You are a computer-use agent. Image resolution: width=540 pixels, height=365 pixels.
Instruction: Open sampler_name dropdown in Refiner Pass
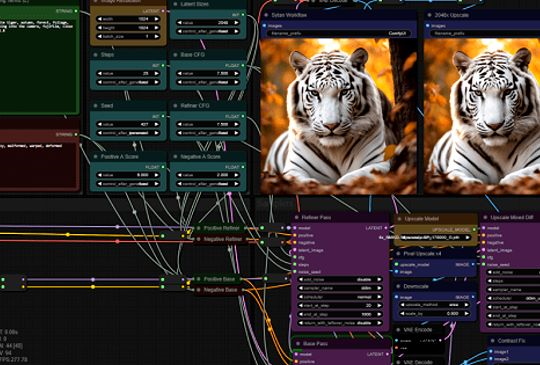[x=340, y=288]
